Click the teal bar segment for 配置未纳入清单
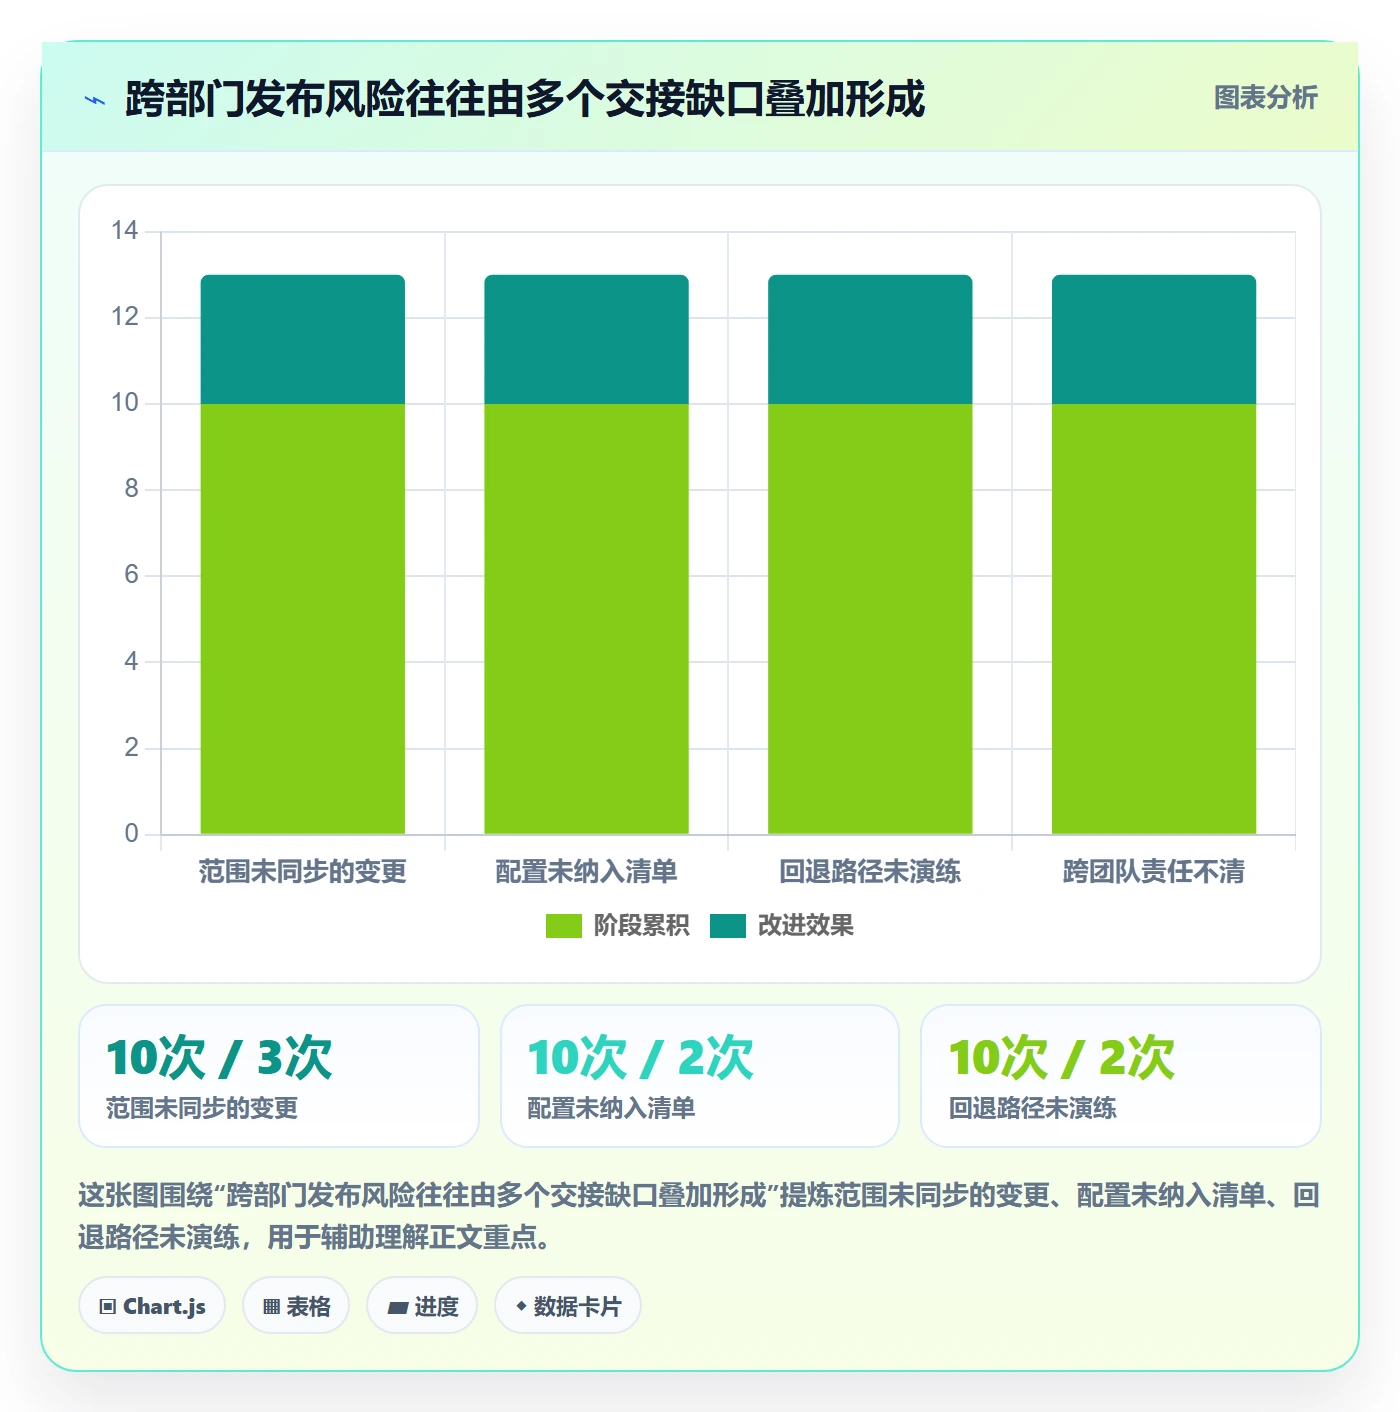Screen dimensions: 1400x1412 (587, 340)
